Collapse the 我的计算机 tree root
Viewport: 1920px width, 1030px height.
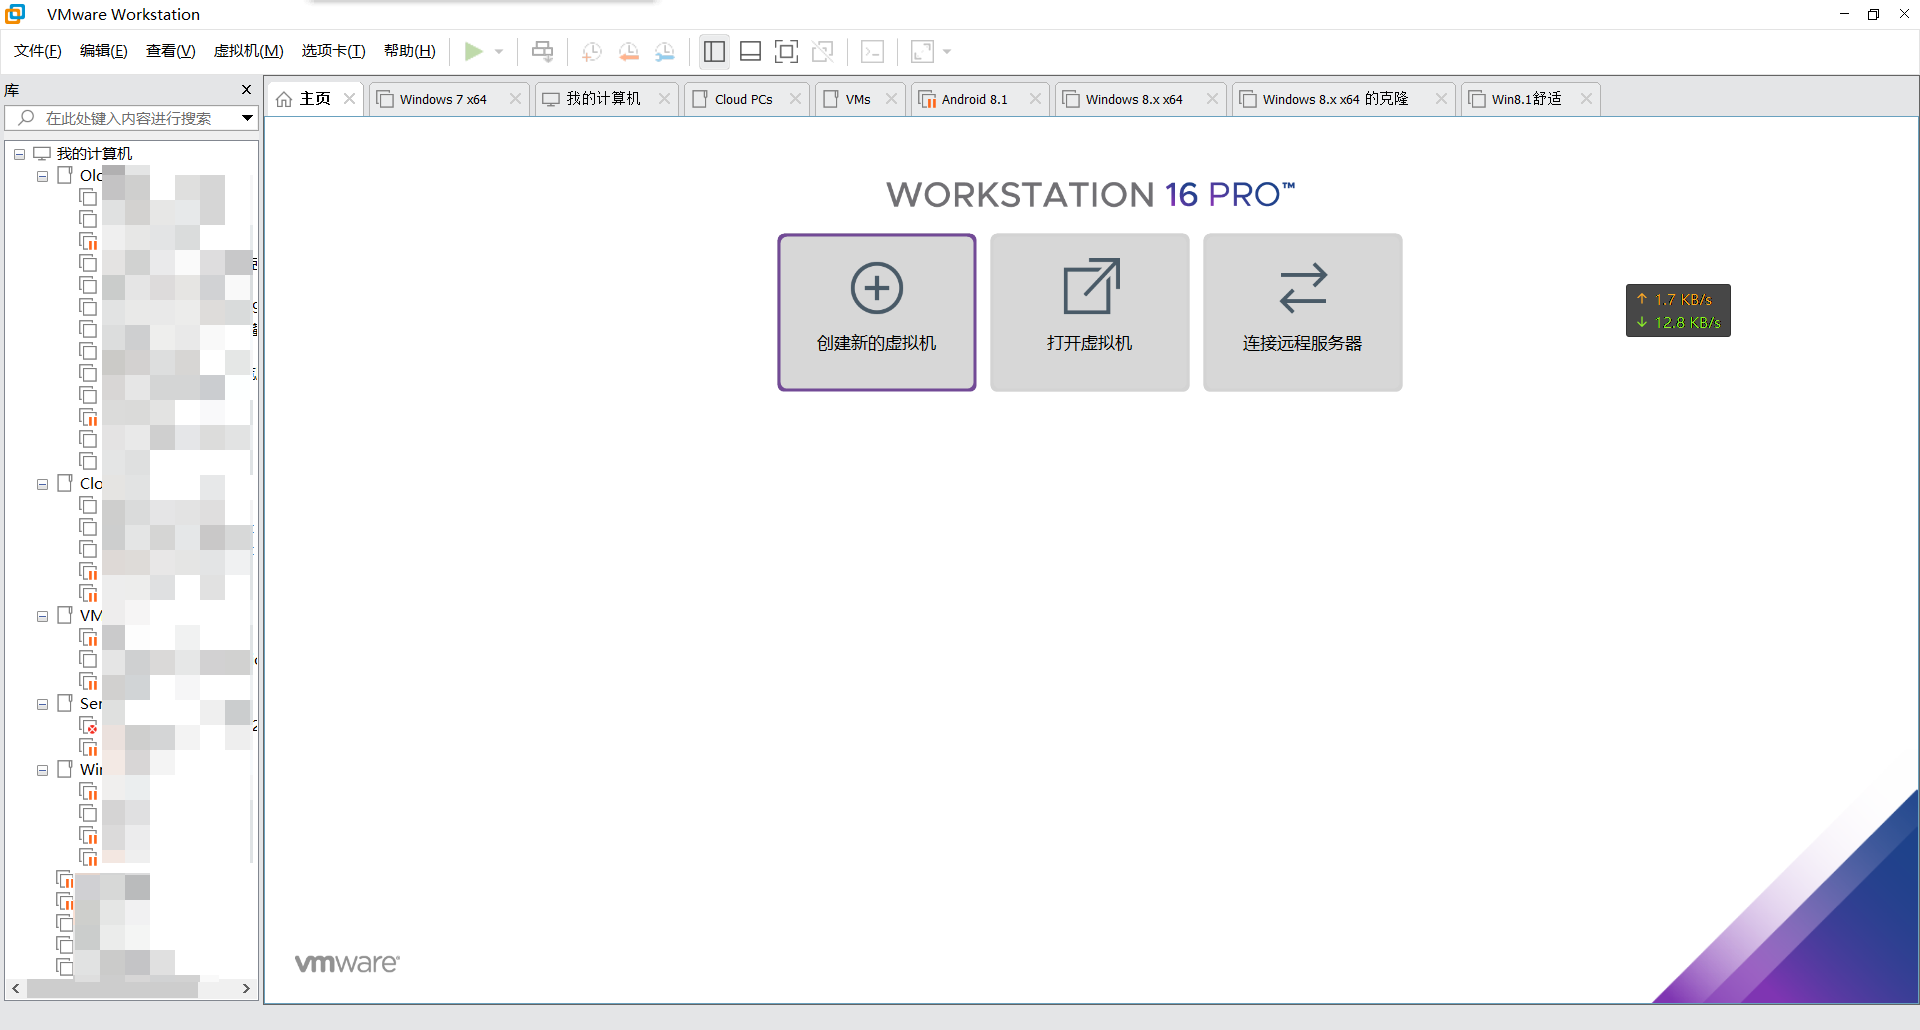click(19, 154)
